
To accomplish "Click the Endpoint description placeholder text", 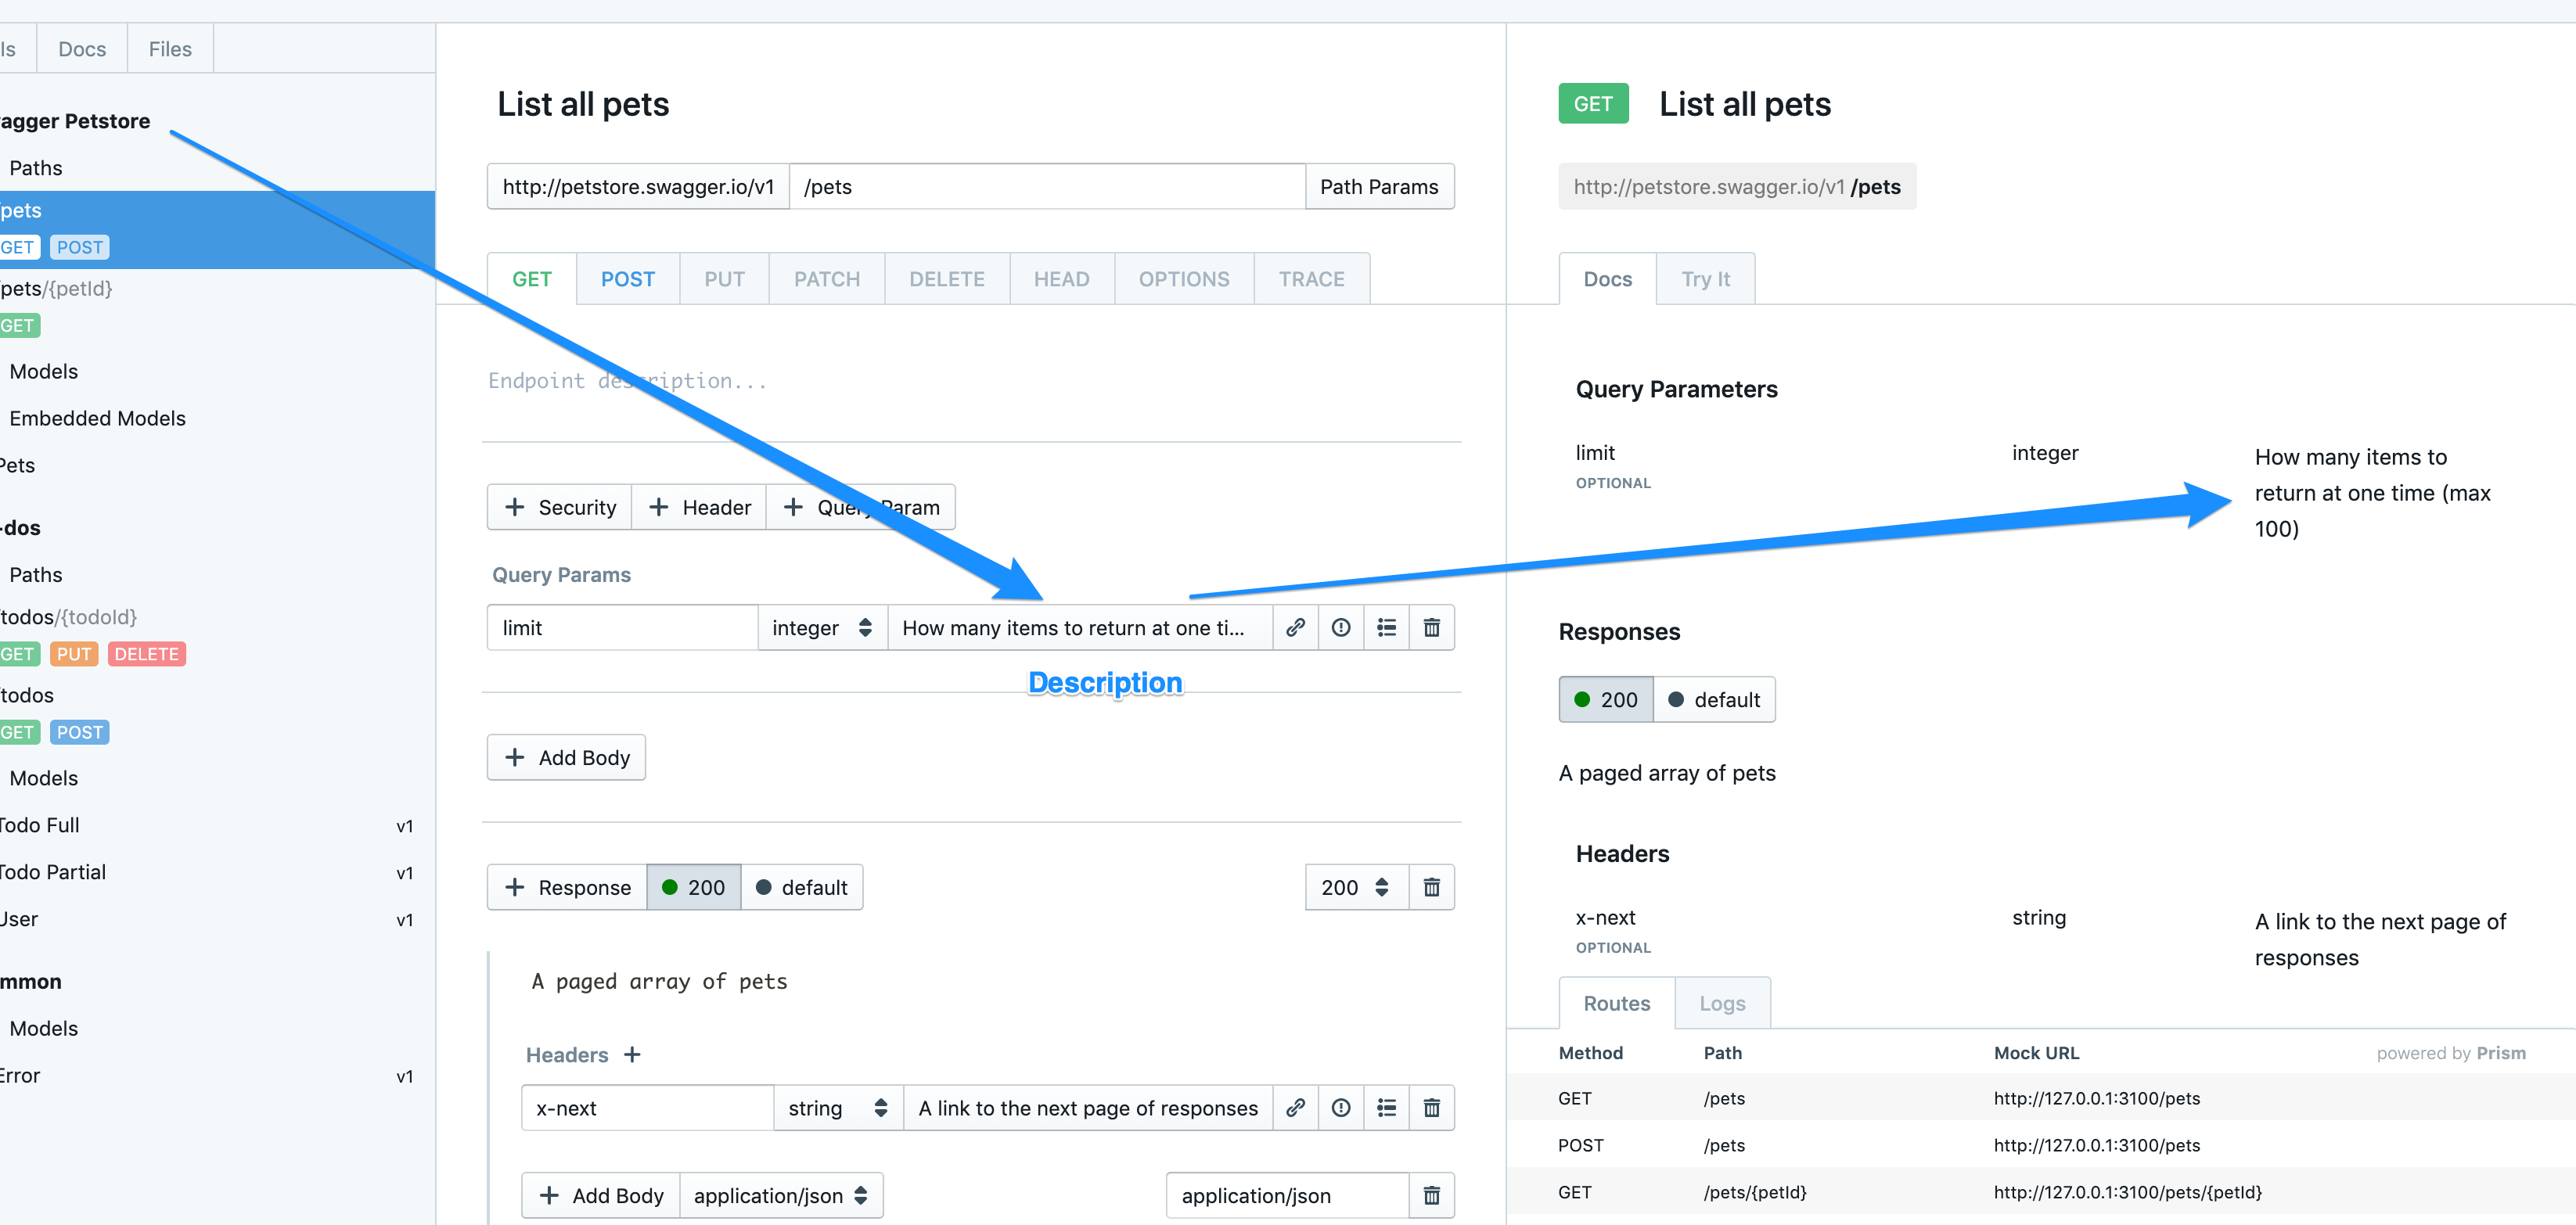I will pos(627,380).
